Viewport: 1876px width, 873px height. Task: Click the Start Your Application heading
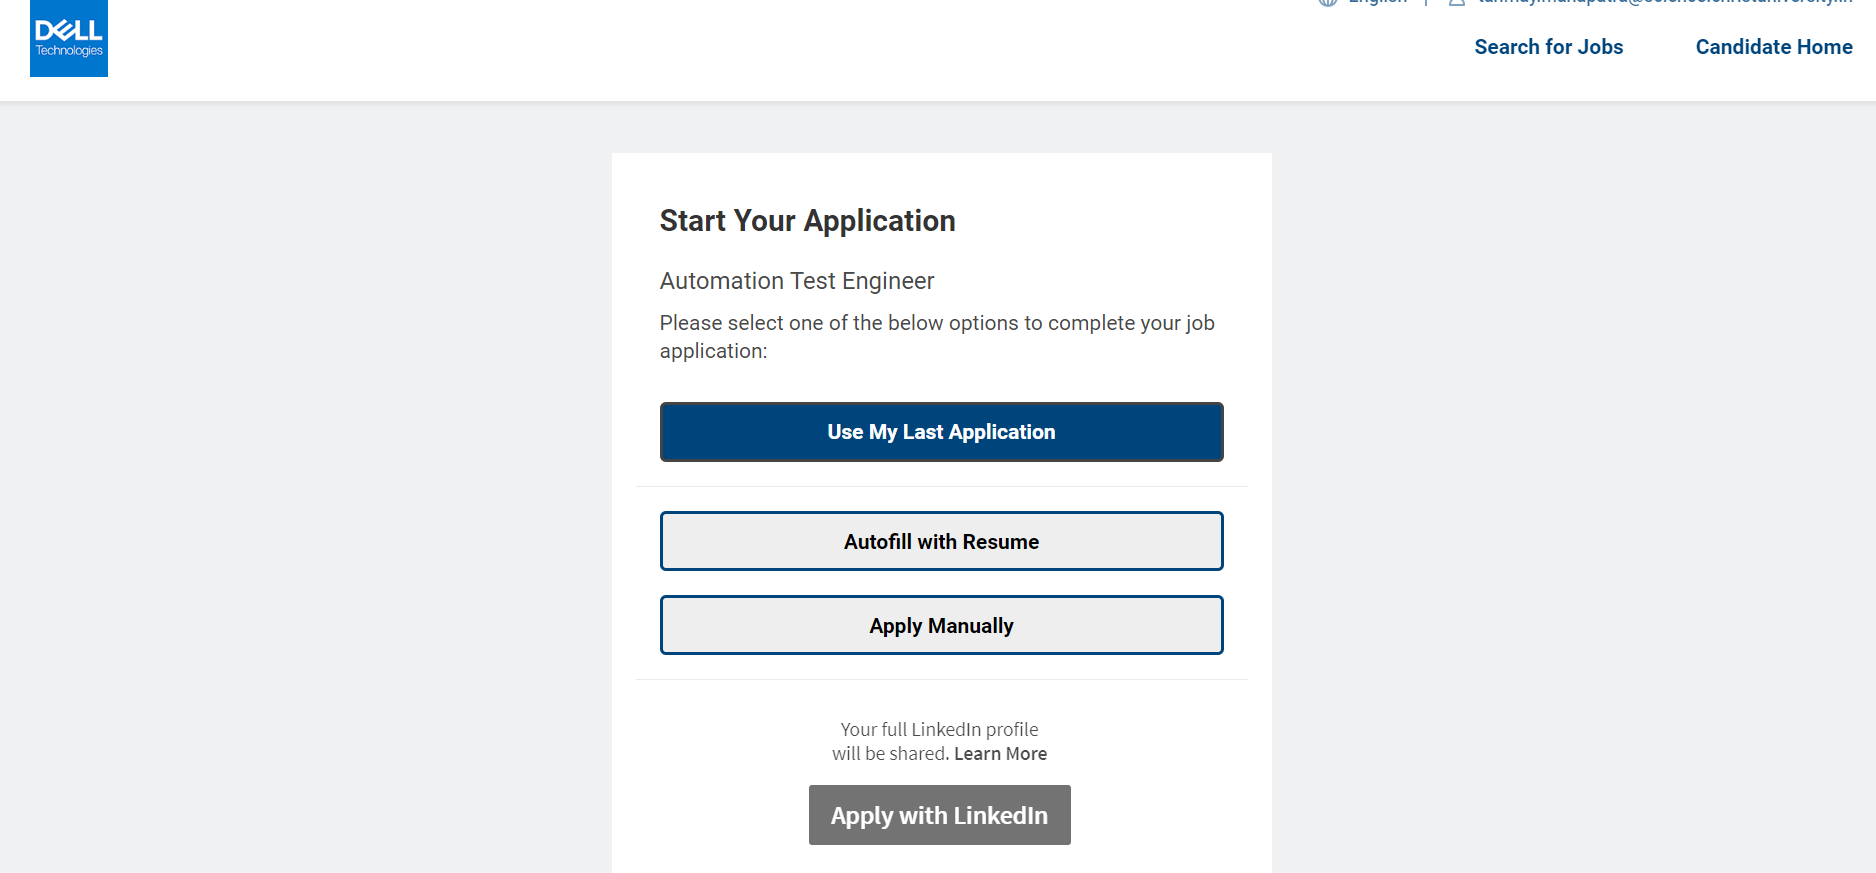tap(807, 221)
